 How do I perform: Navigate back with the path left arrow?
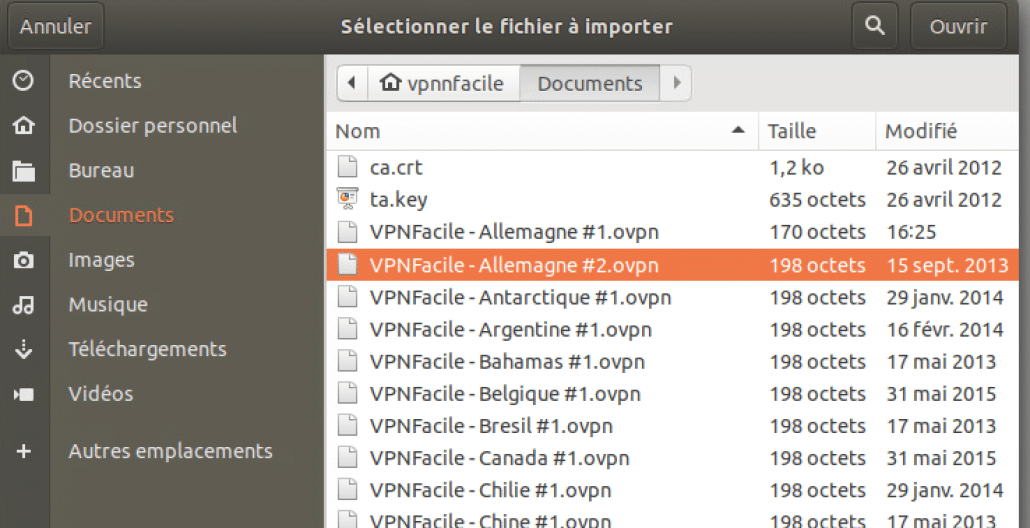[351, 83]
